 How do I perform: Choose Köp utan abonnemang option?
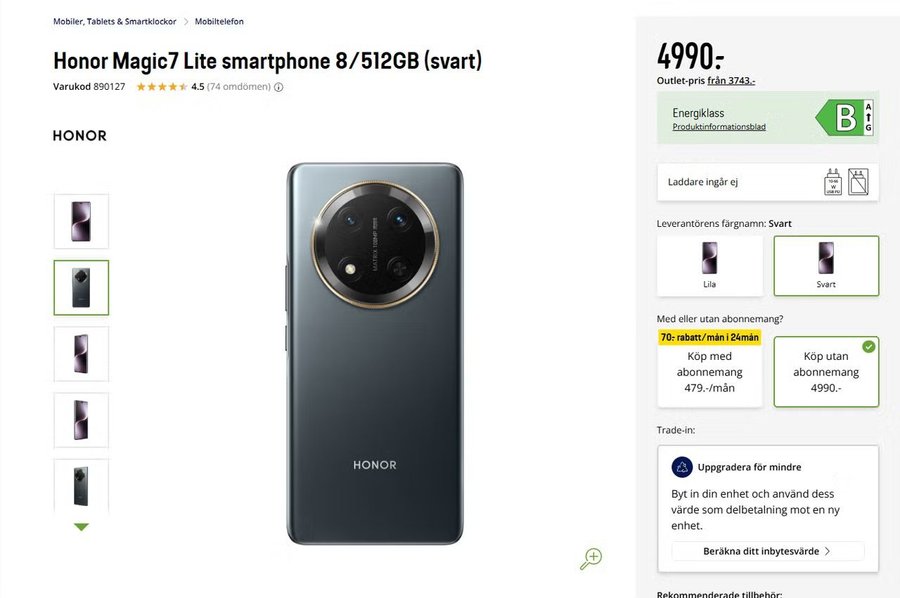point(826,371)
